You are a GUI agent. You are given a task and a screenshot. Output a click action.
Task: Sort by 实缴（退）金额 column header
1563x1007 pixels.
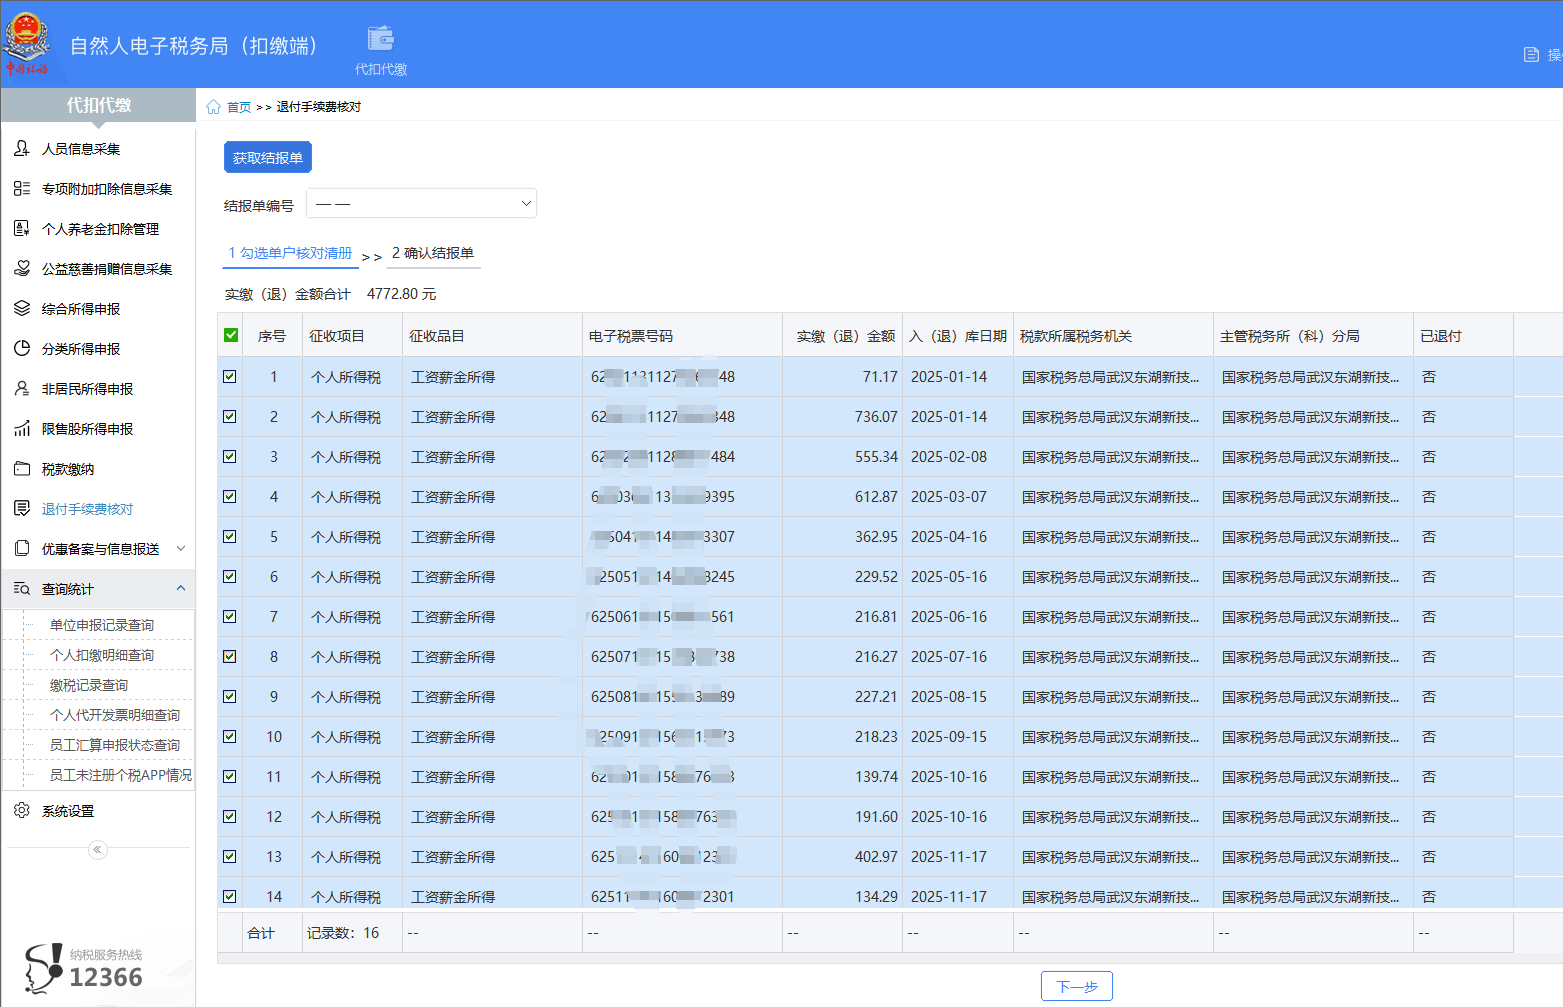coord(843,336)
